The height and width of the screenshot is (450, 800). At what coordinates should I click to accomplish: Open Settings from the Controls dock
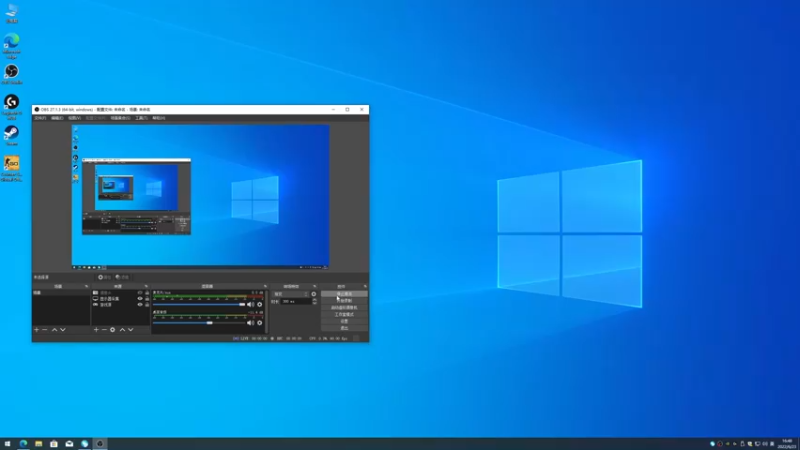pyautogui.click(x=344, y=321)
